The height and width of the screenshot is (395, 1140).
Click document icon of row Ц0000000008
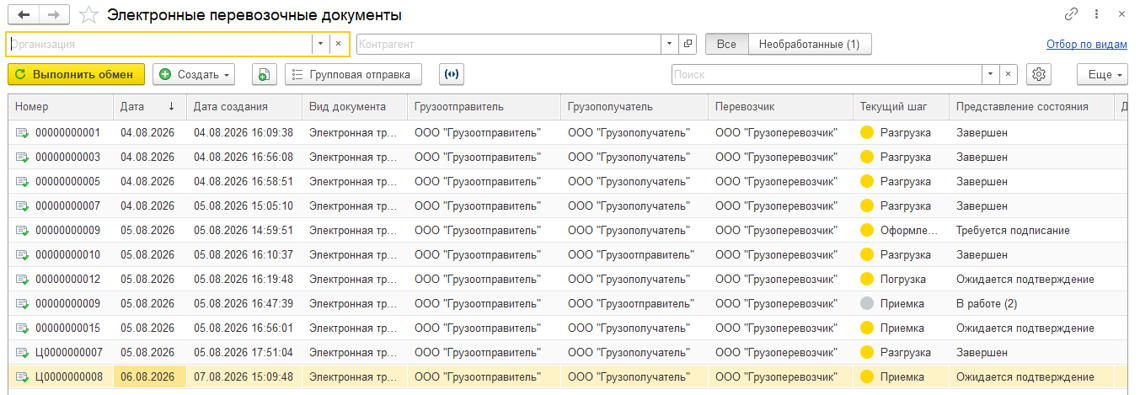point(23,377)
